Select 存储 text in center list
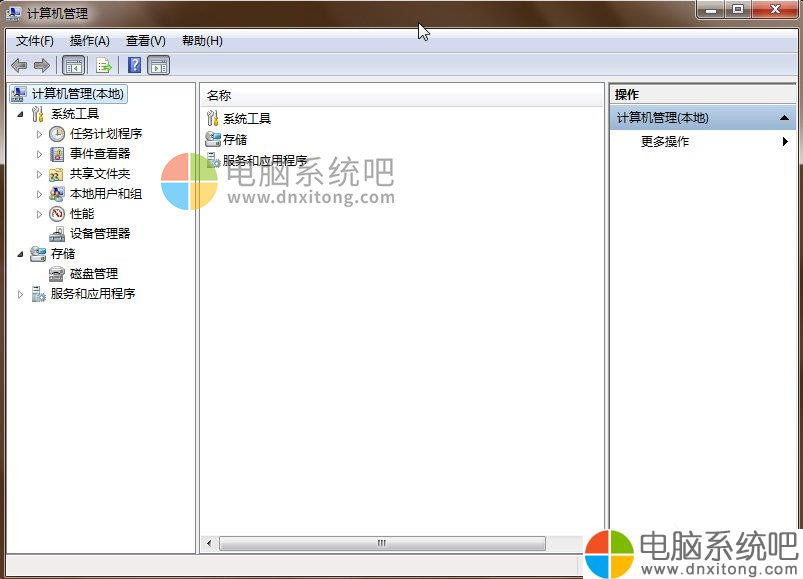The height and width of the screenshot is (579, 803). (x=235, y=139)
